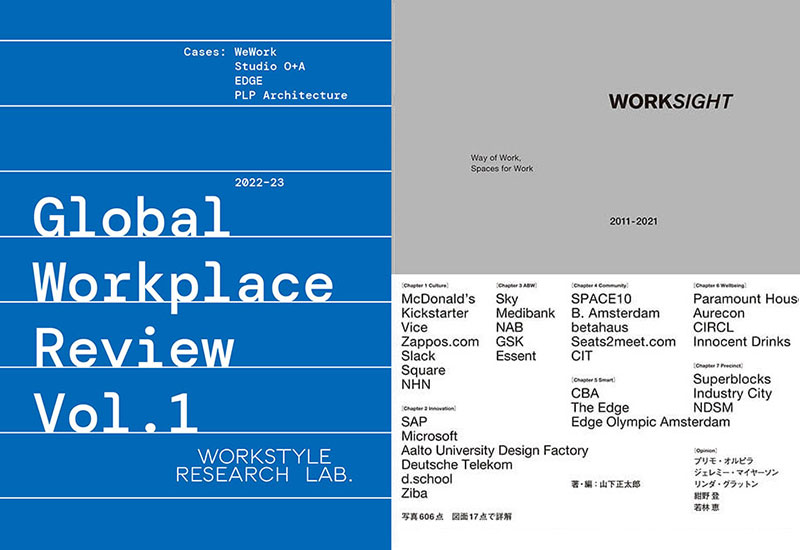Click the 'Way of Work, Spaces for Work' subtitle
Screen dimensions: 800x550
502,163
